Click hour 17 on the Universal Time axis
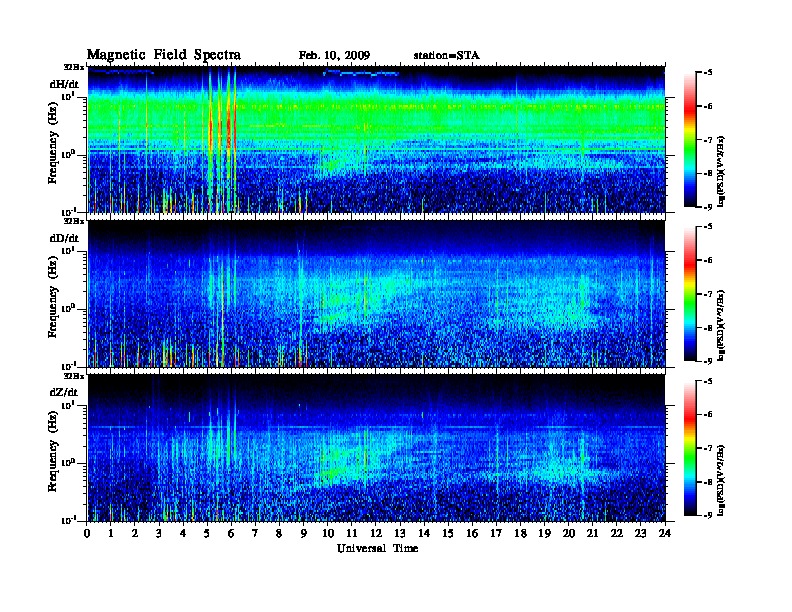 point(496,533)
